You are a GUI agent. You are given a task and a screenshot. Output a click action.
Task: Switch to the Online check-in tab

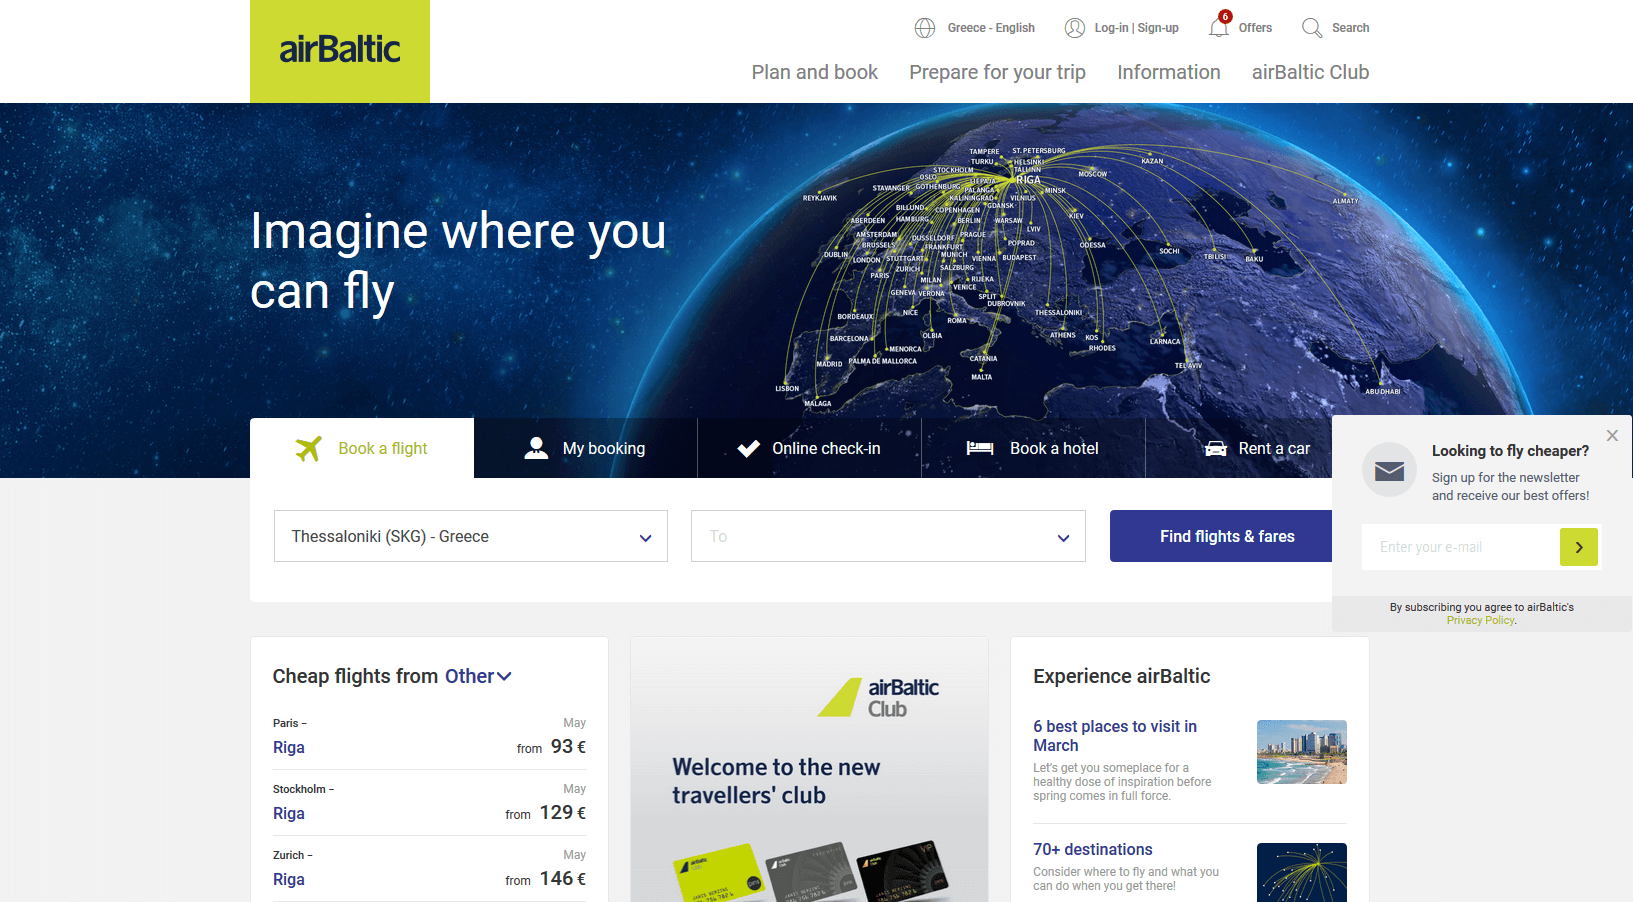pos(809,448)
